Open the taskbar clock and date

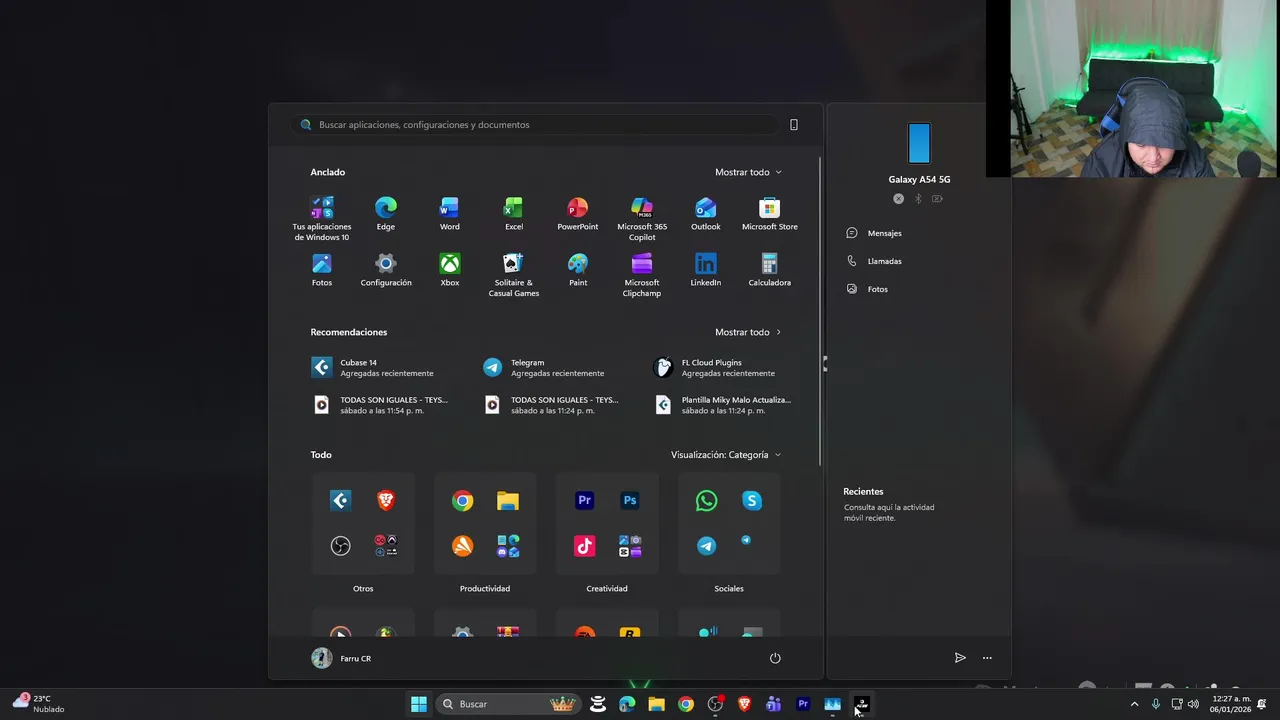pos(1230,704)
